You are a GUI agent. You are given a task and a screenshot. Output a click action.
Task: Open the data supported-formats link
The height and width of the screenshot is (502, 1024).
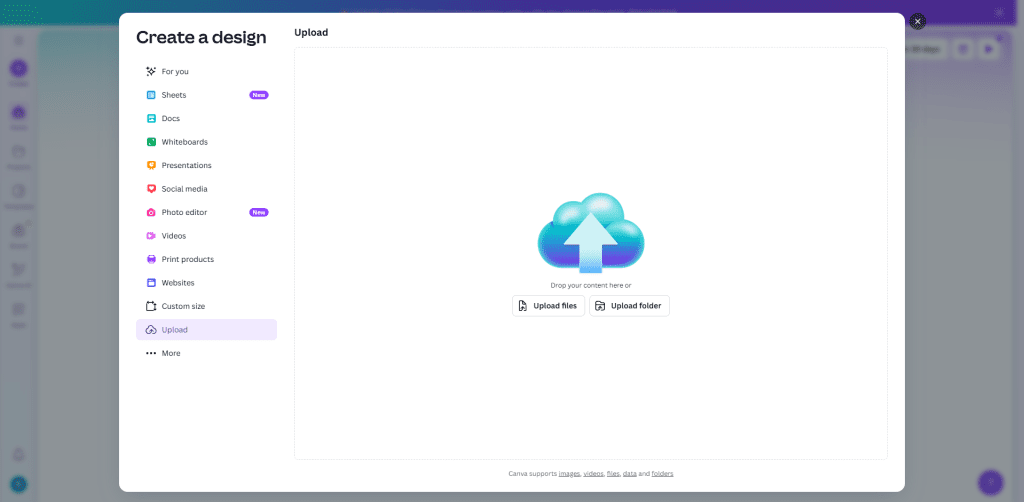click(630, 473)
